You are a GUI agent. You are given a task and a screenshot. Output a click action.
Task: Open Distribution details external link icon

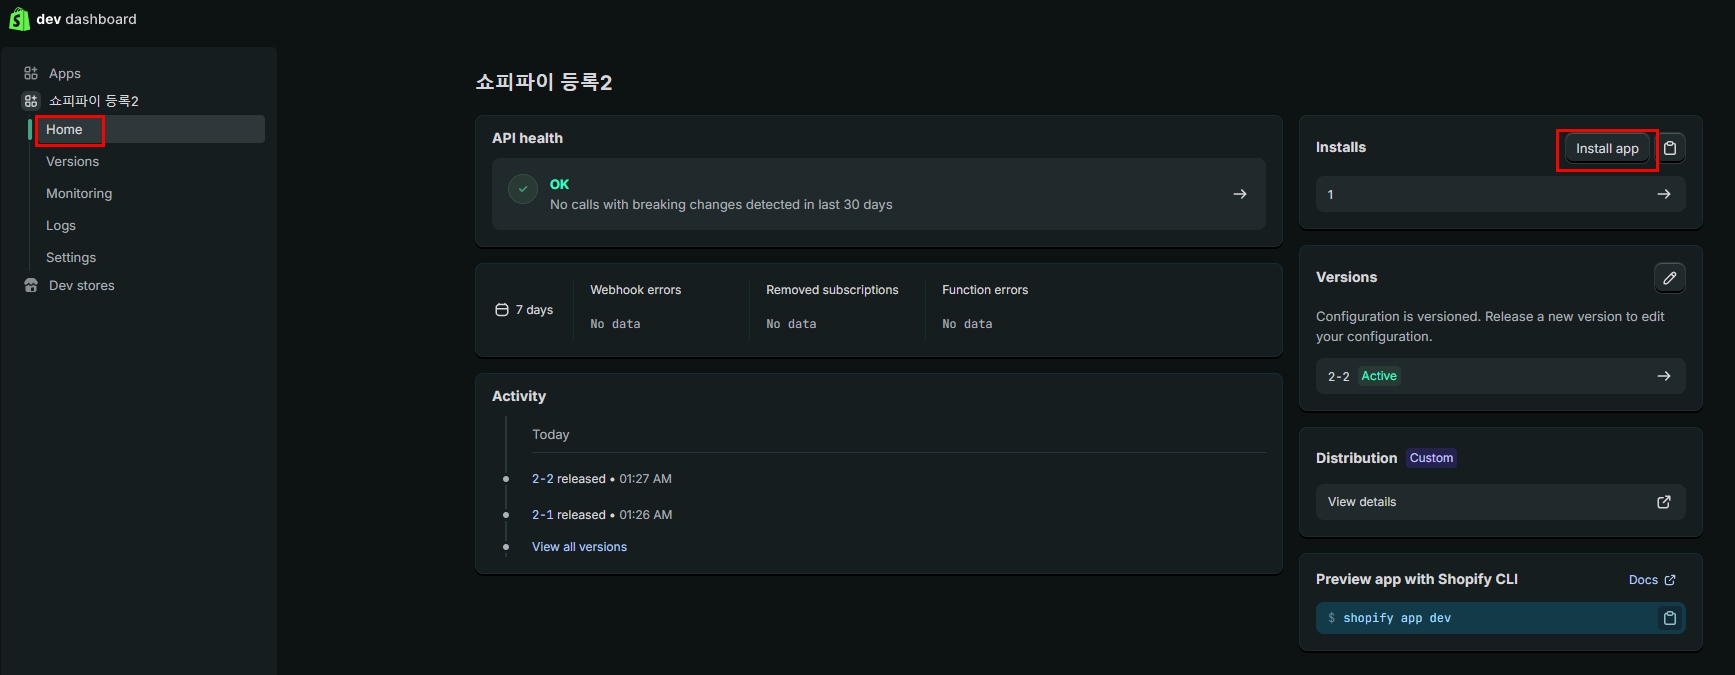click(1663, 502)
